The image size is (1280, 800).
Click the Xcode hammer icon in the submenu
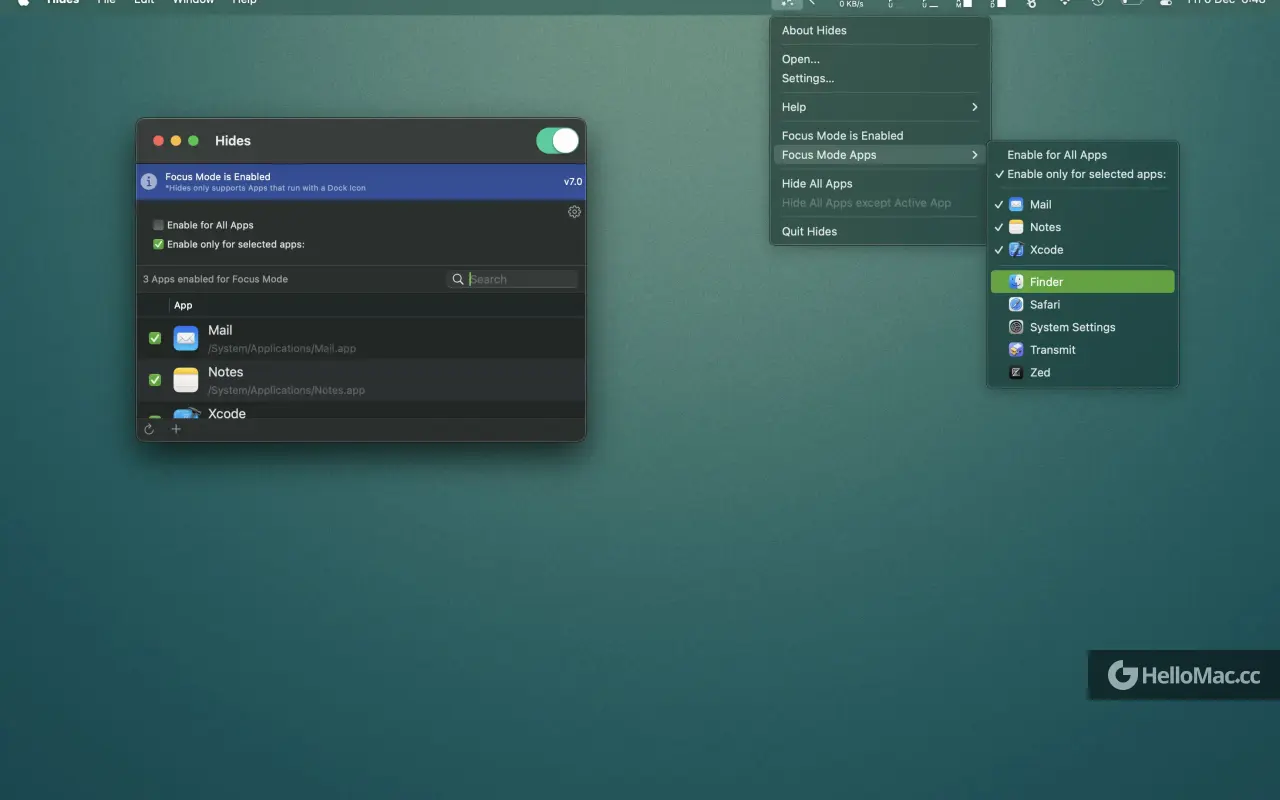pyautogui.click(x=1016, y=250)
